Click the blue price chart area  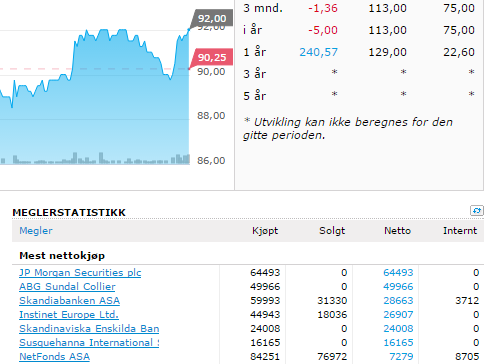point(95,97)
